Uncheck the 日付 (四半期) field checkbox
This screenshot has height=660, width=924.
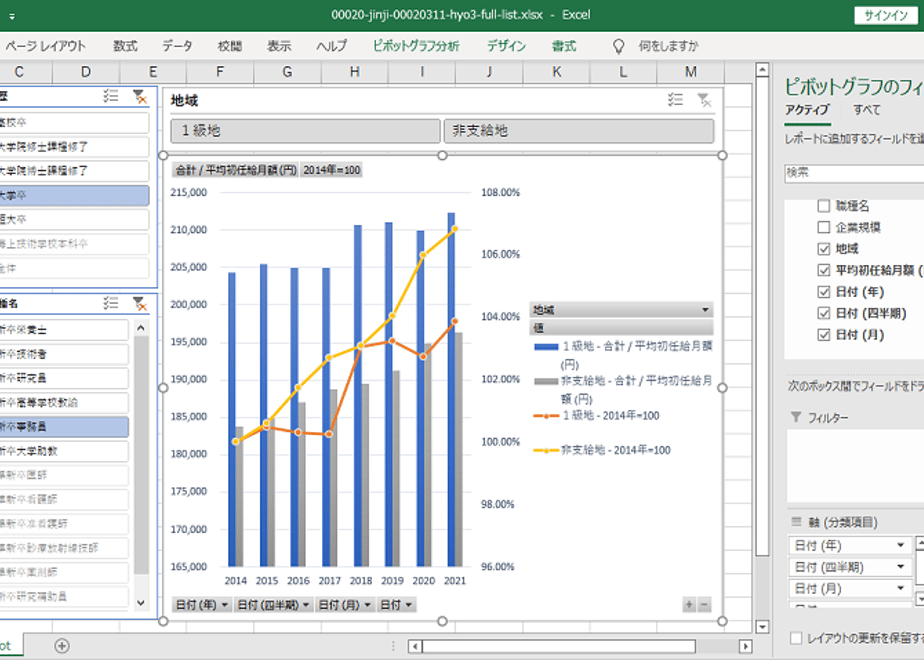pos(824,313)
